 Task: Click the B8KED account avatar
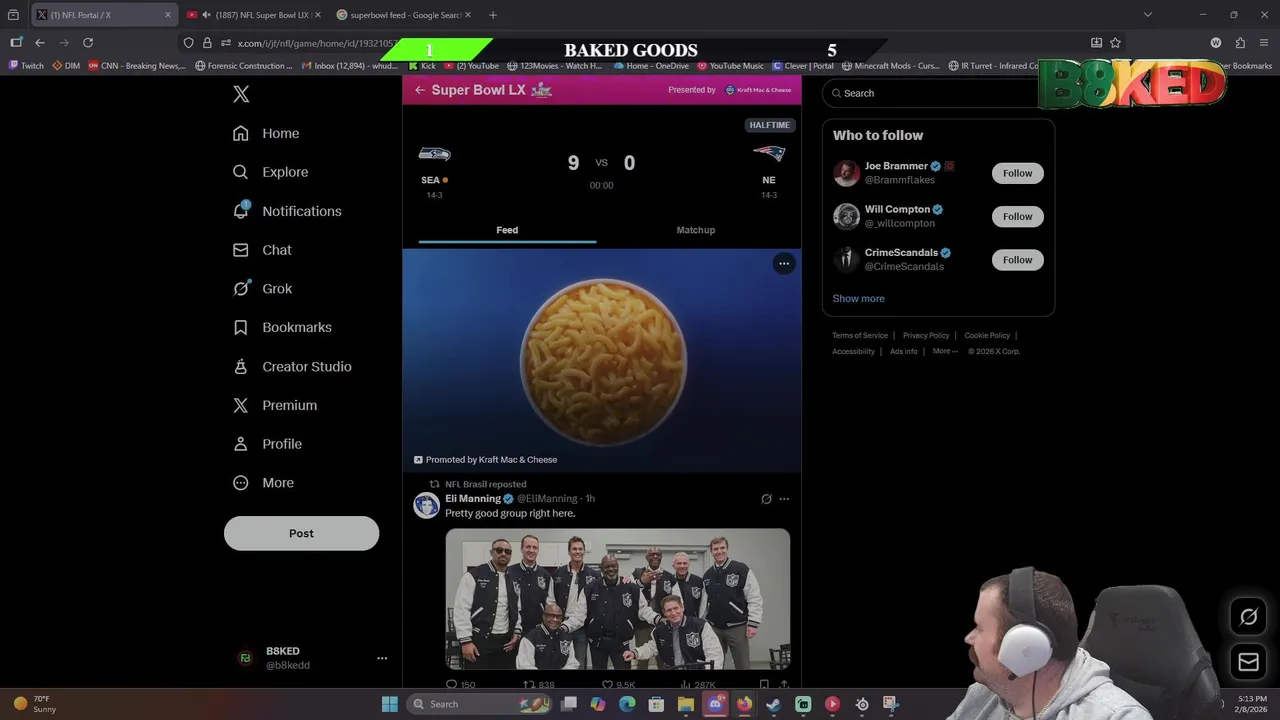(x=245, y=658)
